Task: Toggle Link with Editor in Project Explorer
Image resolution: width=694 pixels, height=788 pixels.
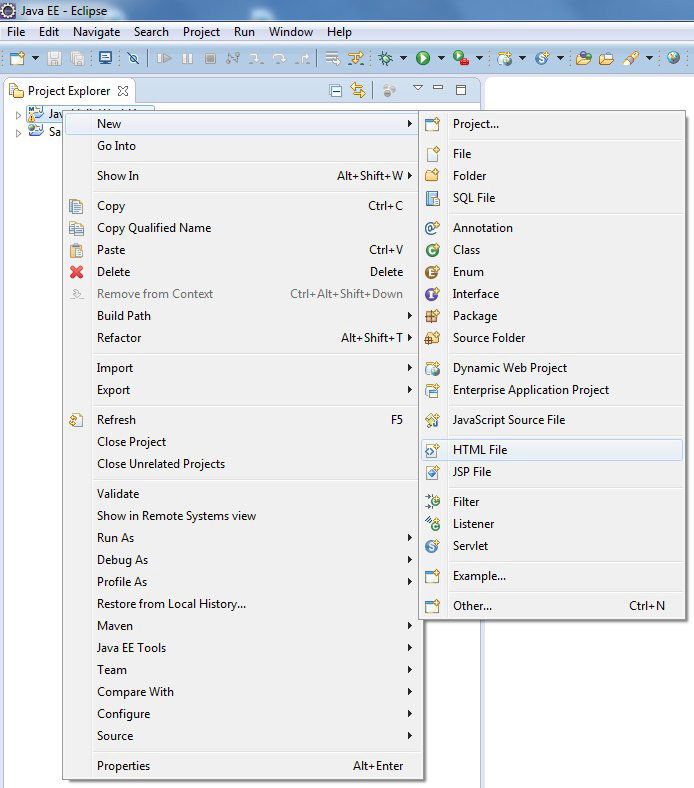Action: click(x=358, y=91)
